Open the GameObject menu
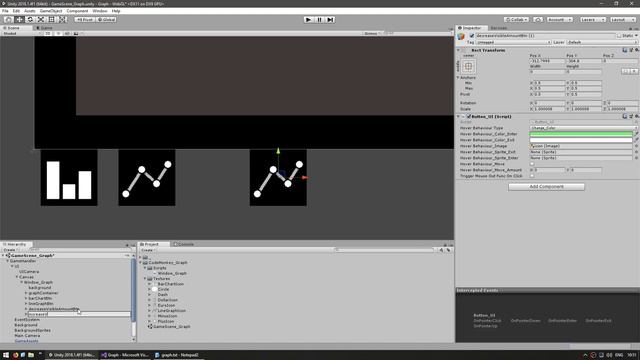Screen dimensions: 640x360 pyautogui.click(x=51, y=11)
